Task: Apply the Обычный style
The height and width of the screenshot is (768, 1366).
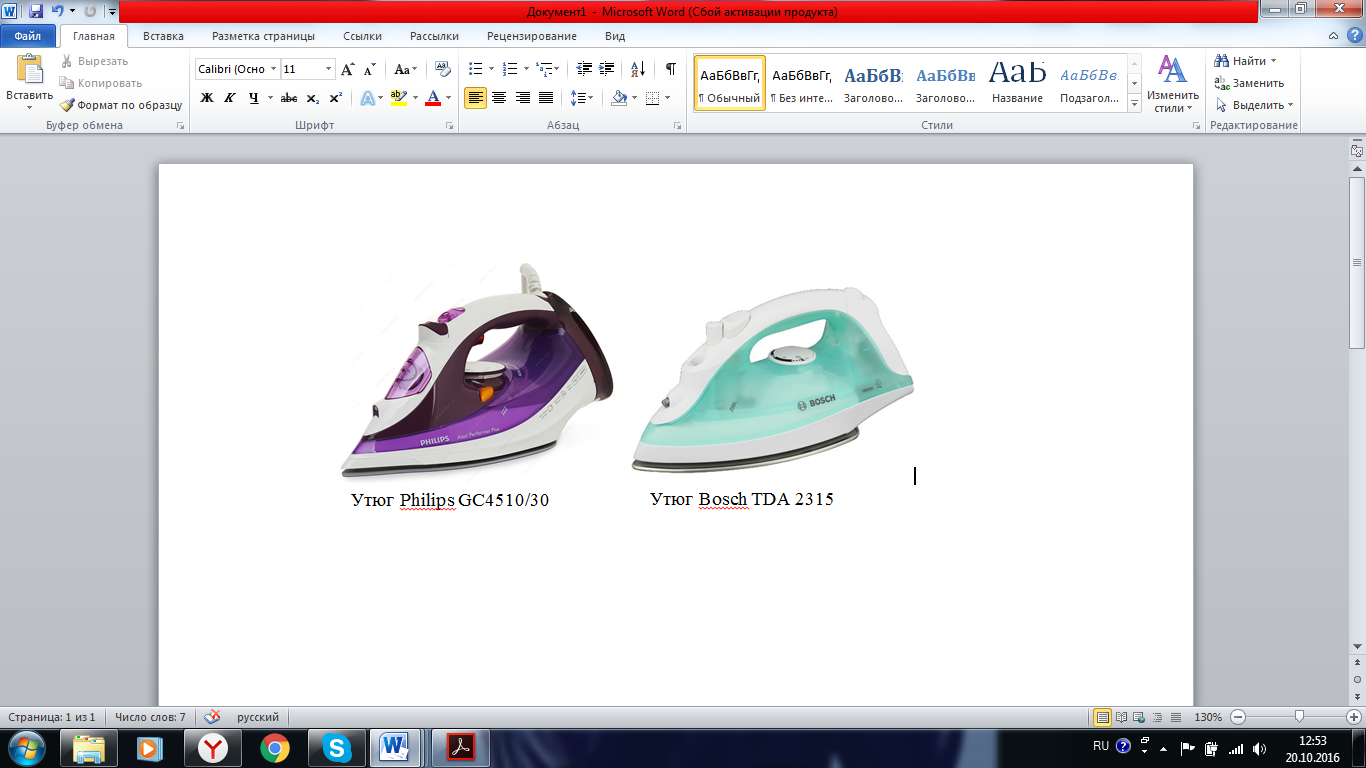Action: tap(730, 82)
